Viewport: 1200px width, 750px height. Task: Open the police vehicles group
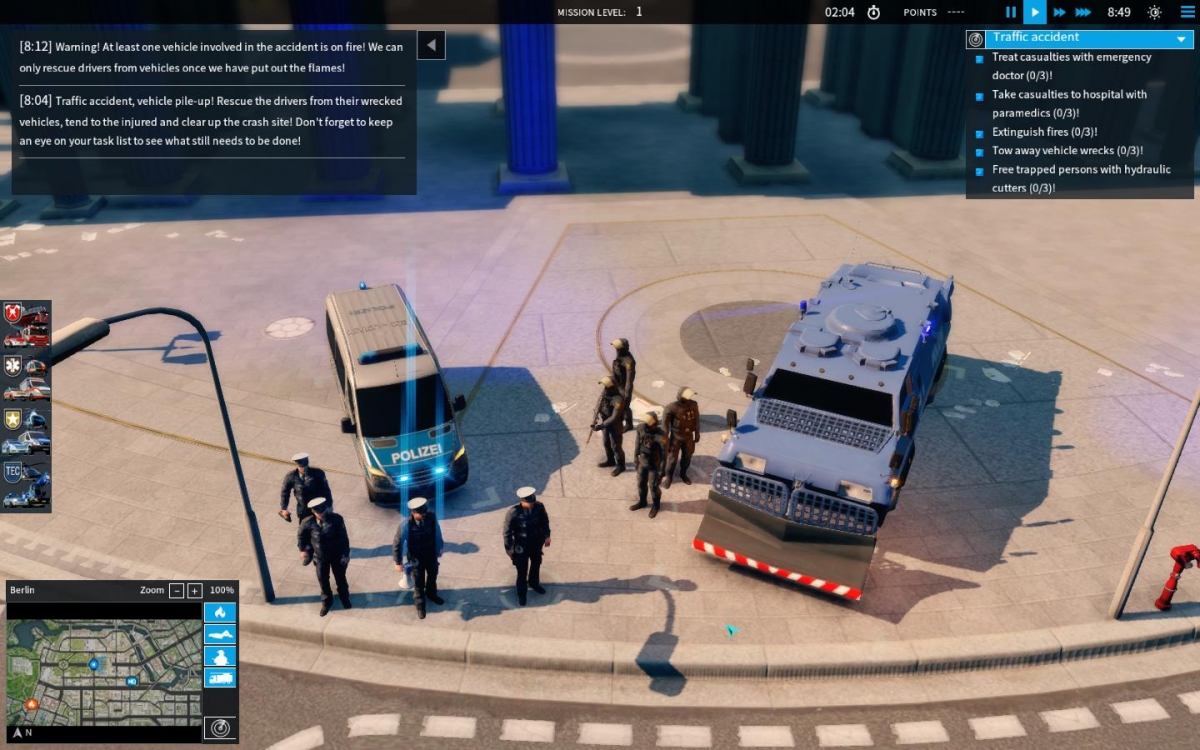26,431
